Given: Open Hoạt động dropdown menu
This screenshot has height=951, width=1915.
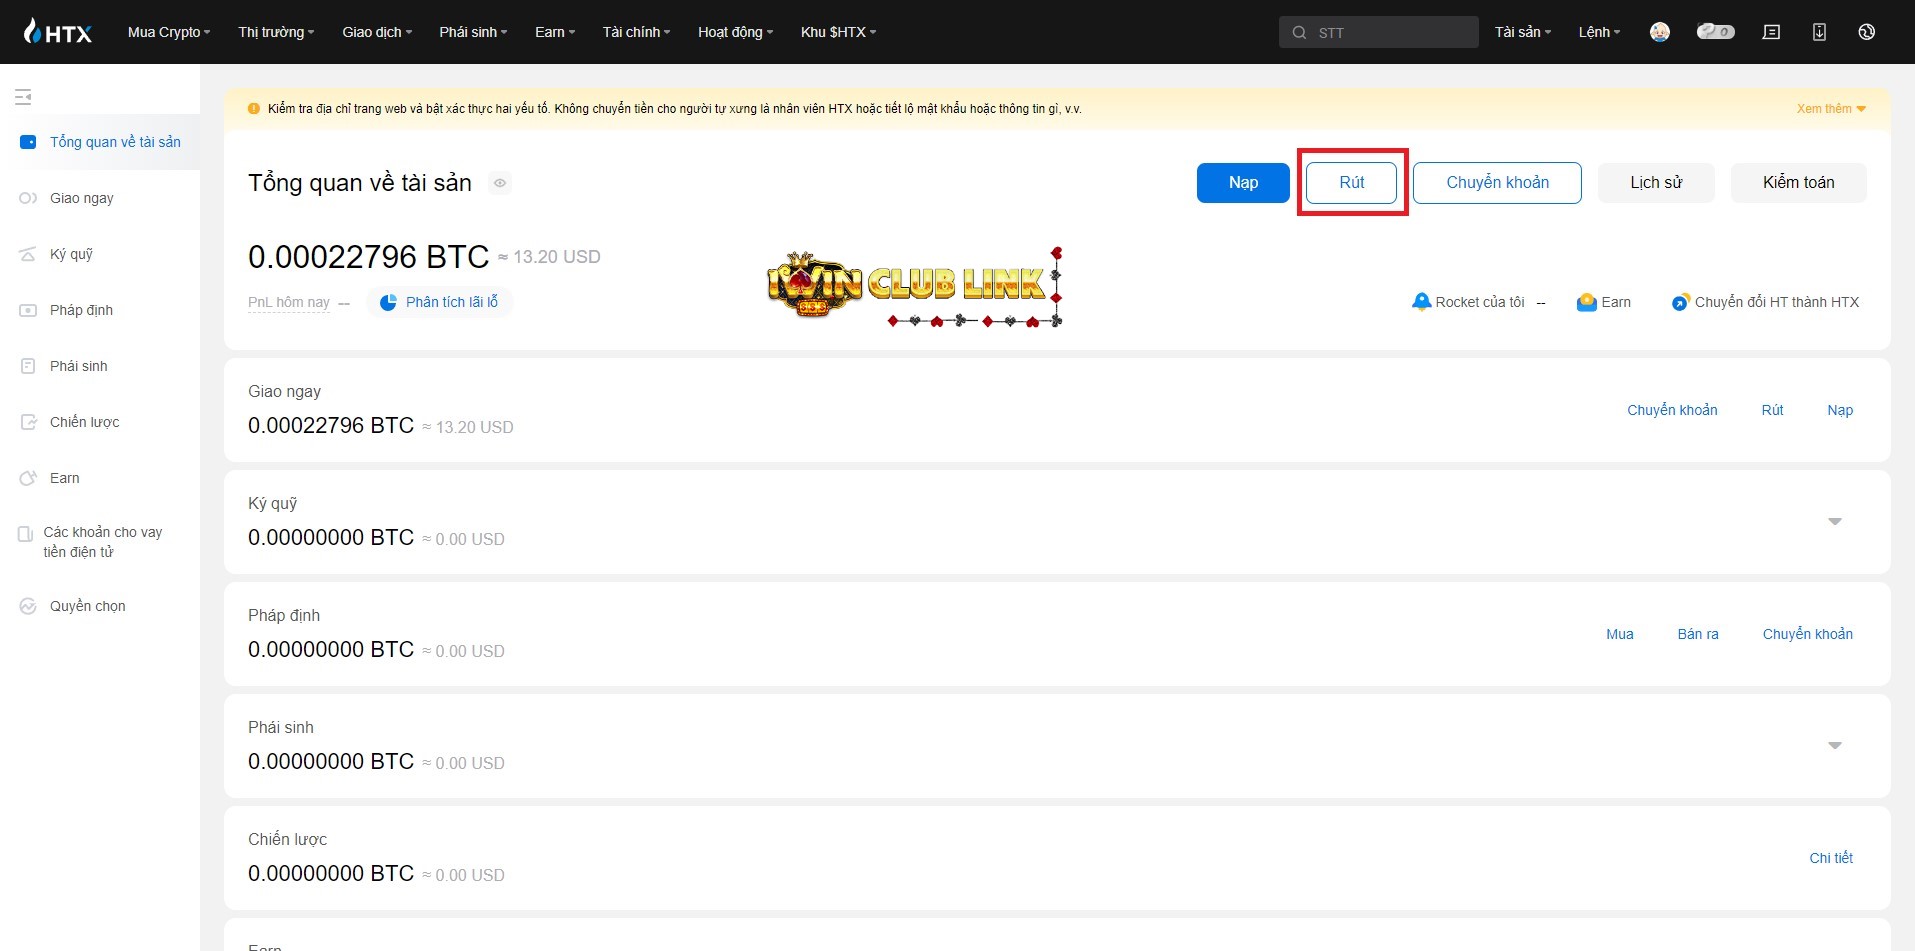Looking at the screenshot, I should pyautogui.click(x=735, y=32).
